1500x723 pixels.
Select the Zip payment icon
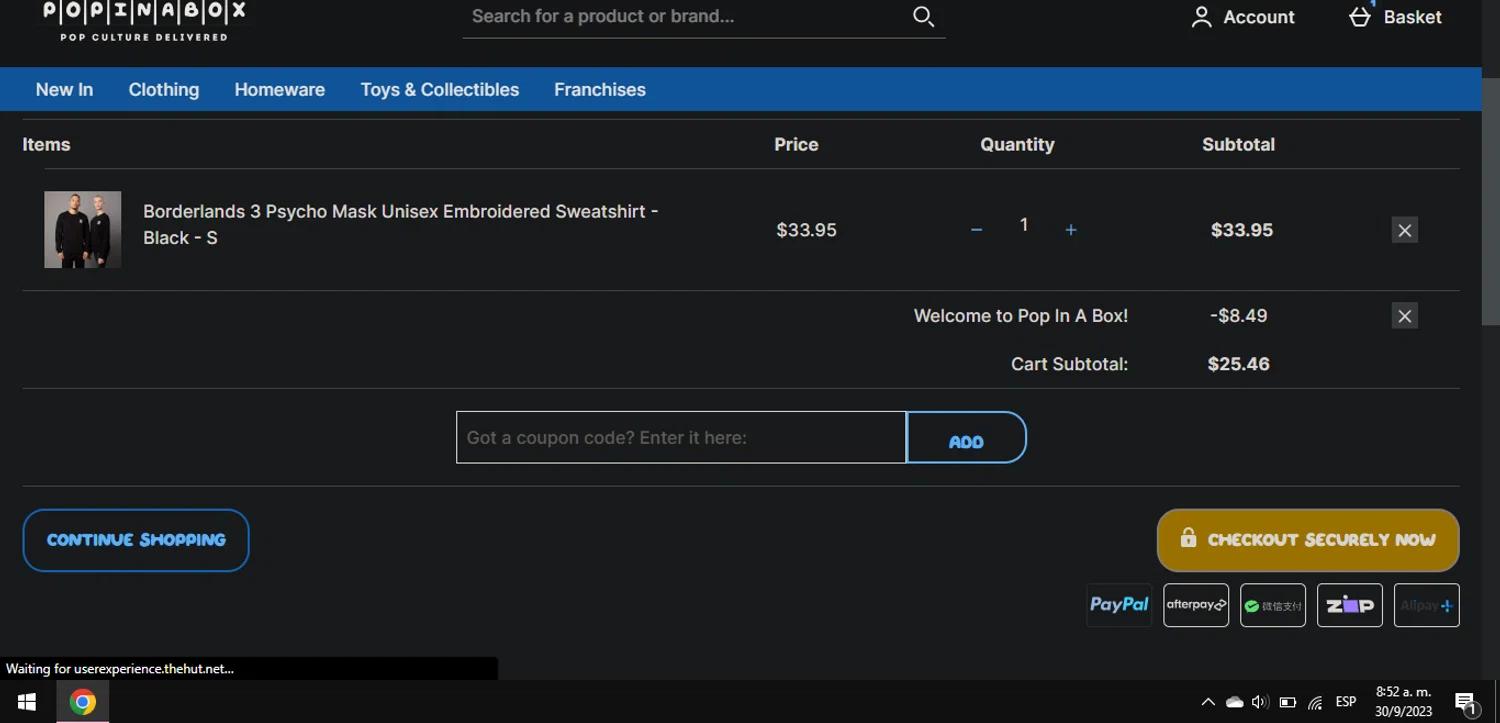(1350, 605)
